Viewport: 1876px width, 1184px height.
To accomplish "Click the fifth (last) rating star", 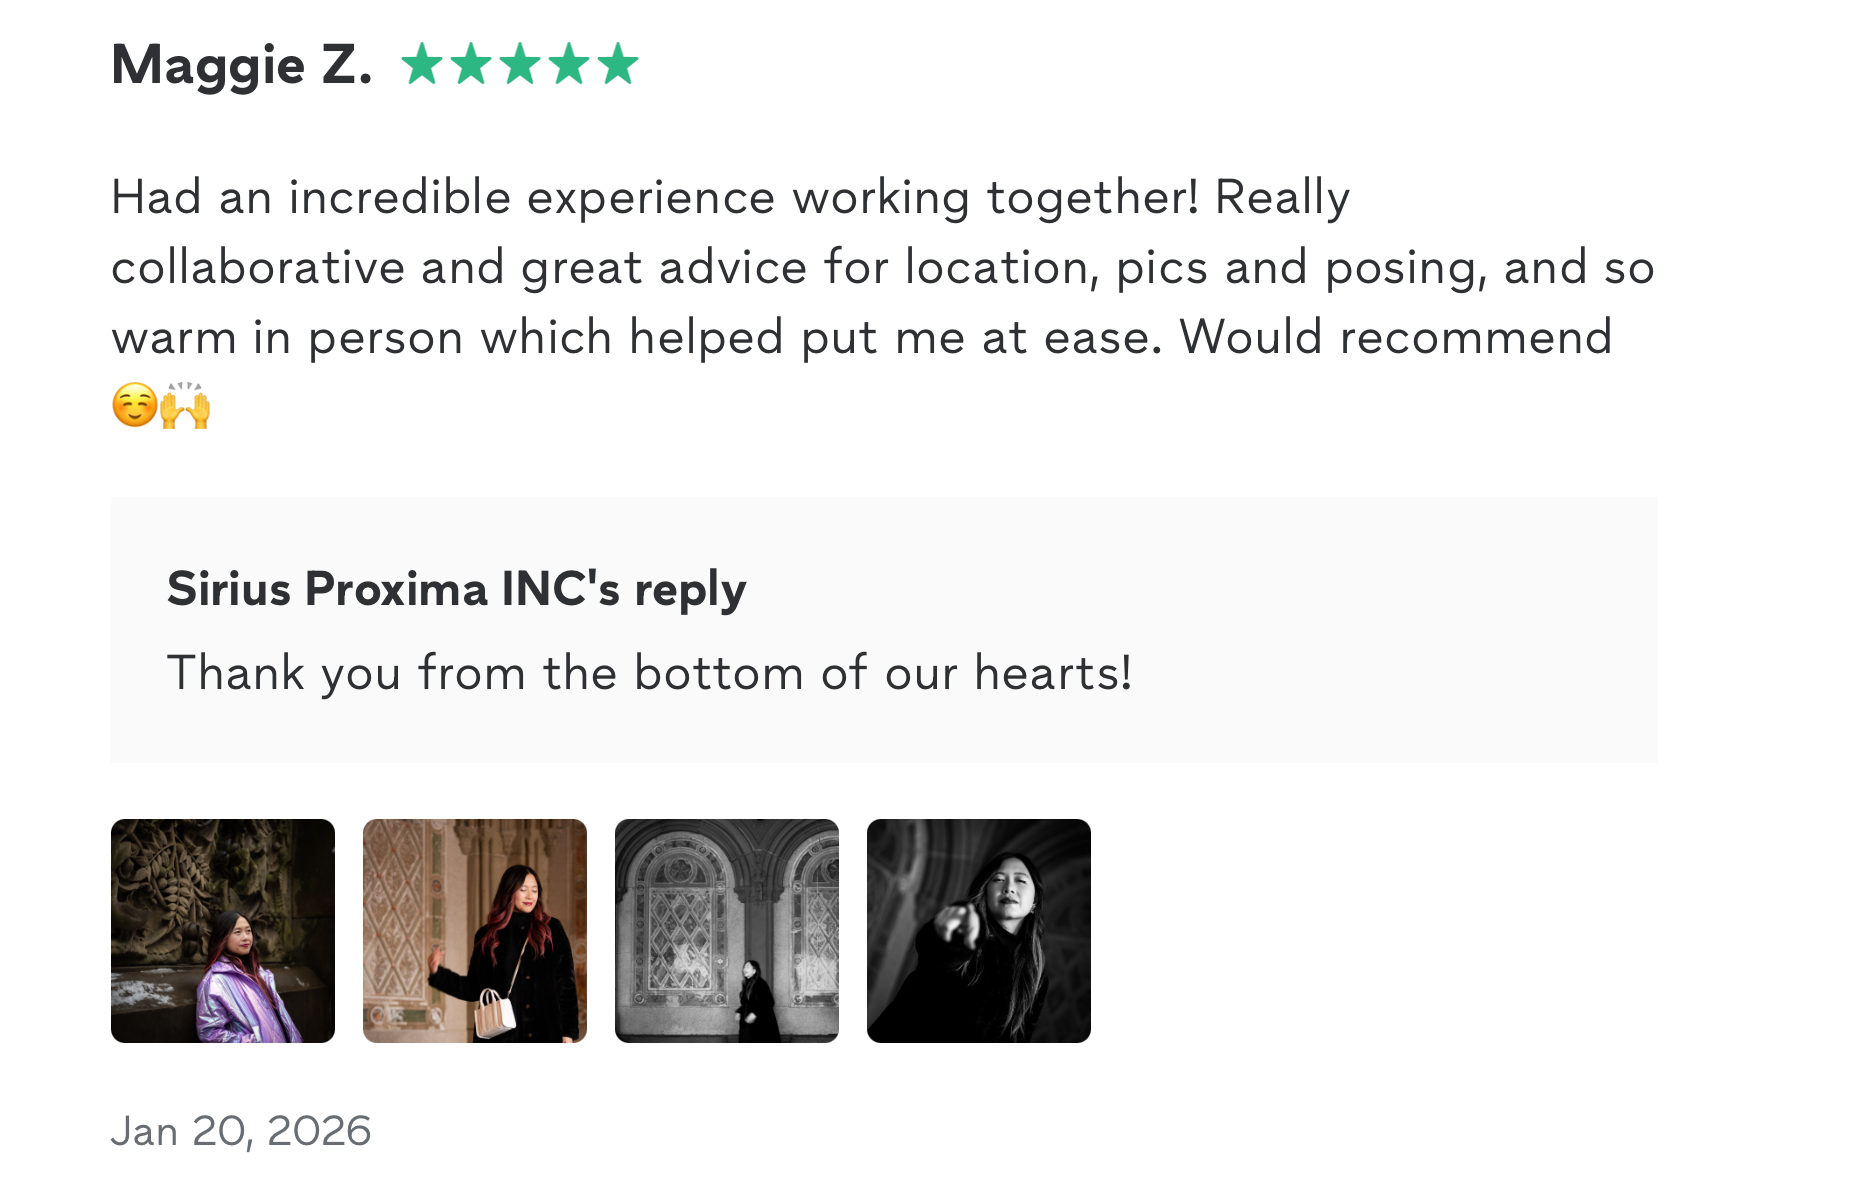I will click(618, 64).
